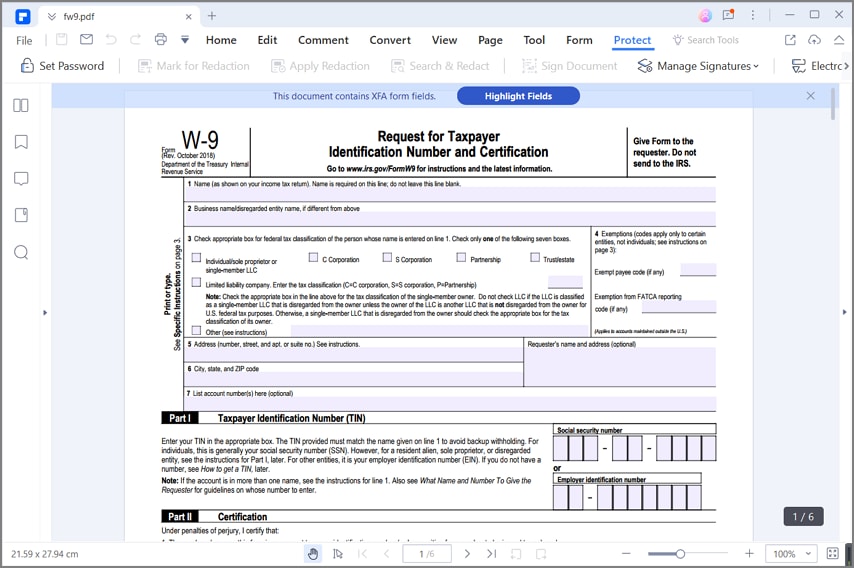Select the Hand tool icon

coord(313,554)
